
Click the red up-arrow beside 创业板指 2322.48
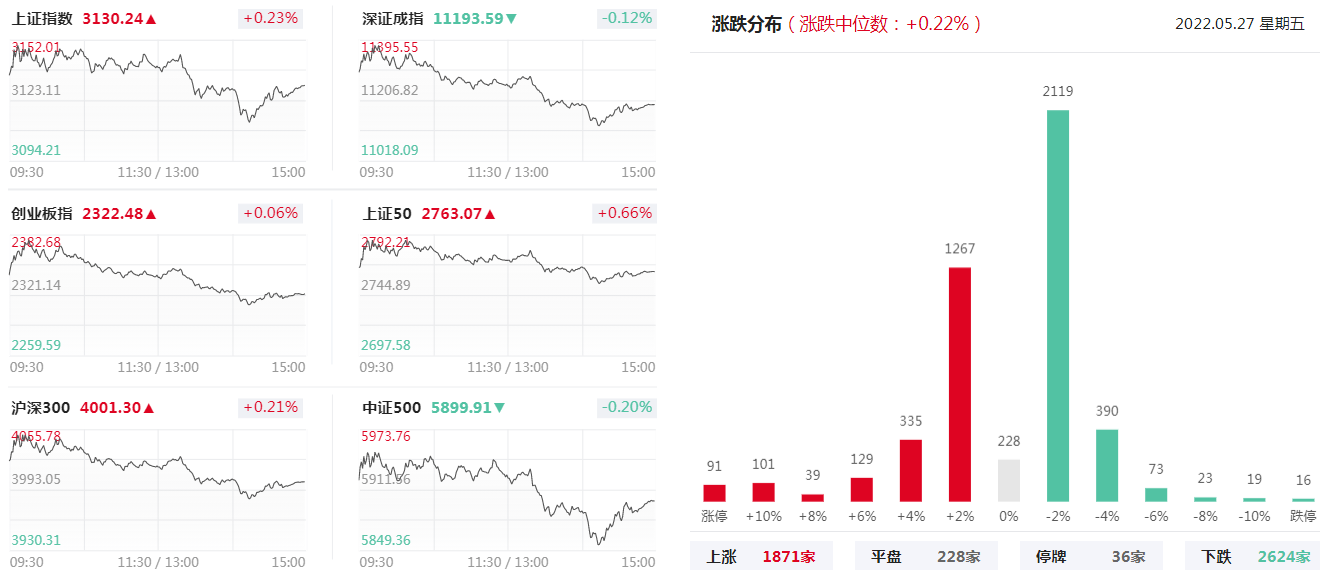coord(151,214)
